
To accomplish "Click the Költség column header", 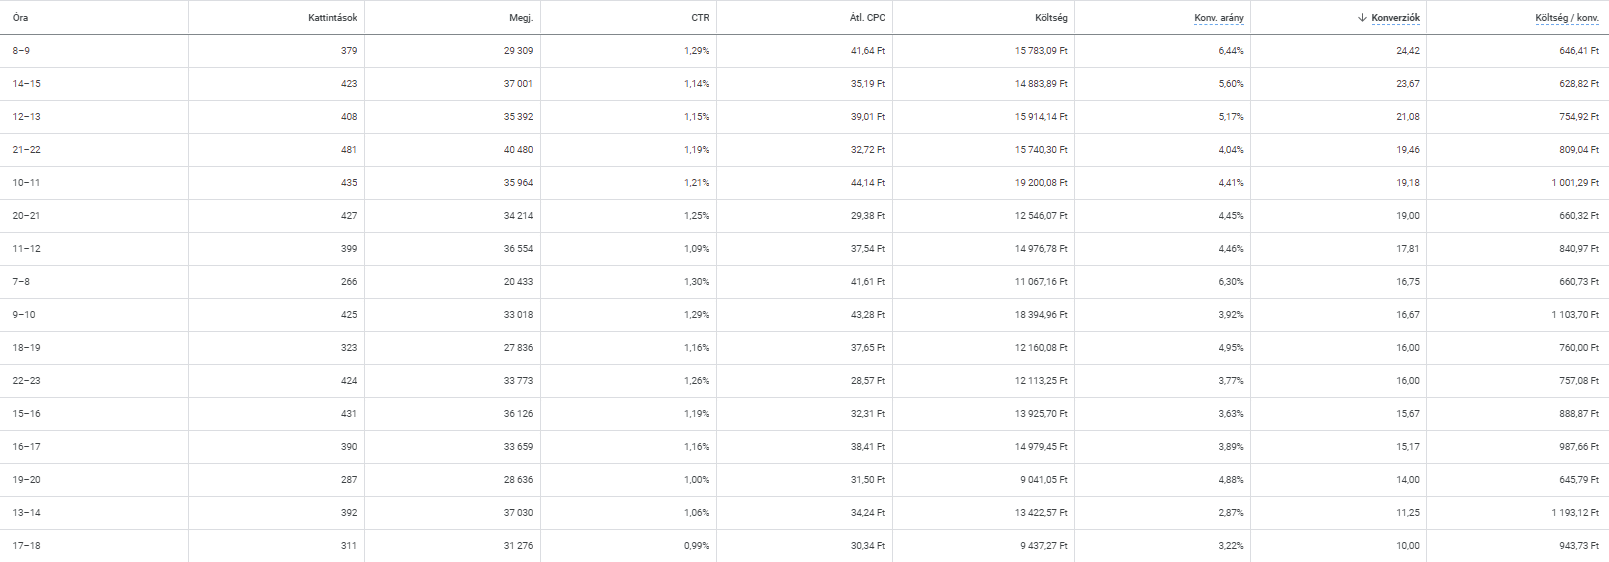I will tap(1051, 18).
